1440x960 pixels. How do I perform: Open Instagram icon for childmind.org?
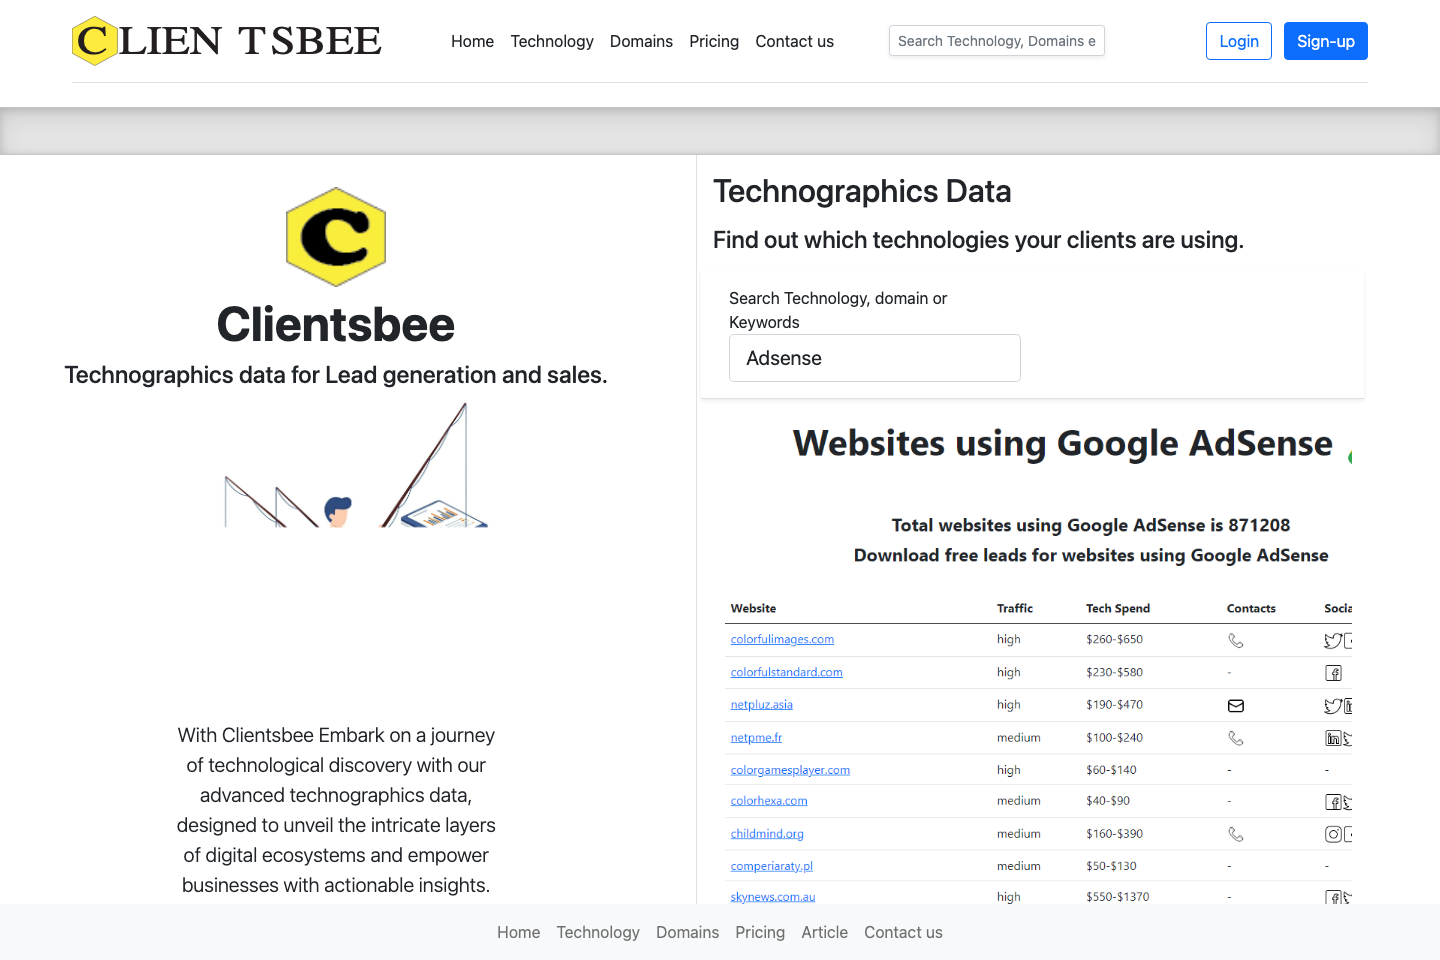tap(1334, 834)
